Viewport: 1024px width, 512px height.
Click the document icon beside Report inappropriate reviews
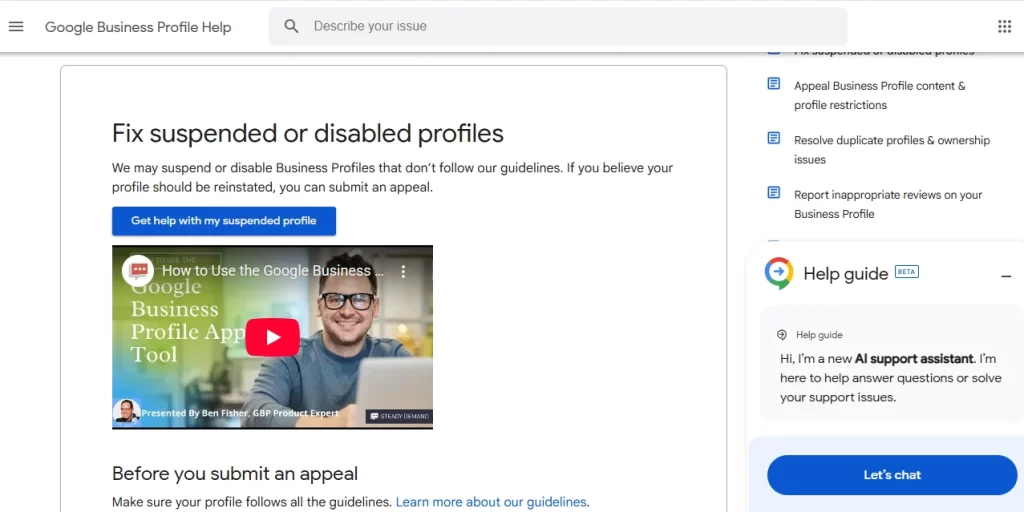773,192
